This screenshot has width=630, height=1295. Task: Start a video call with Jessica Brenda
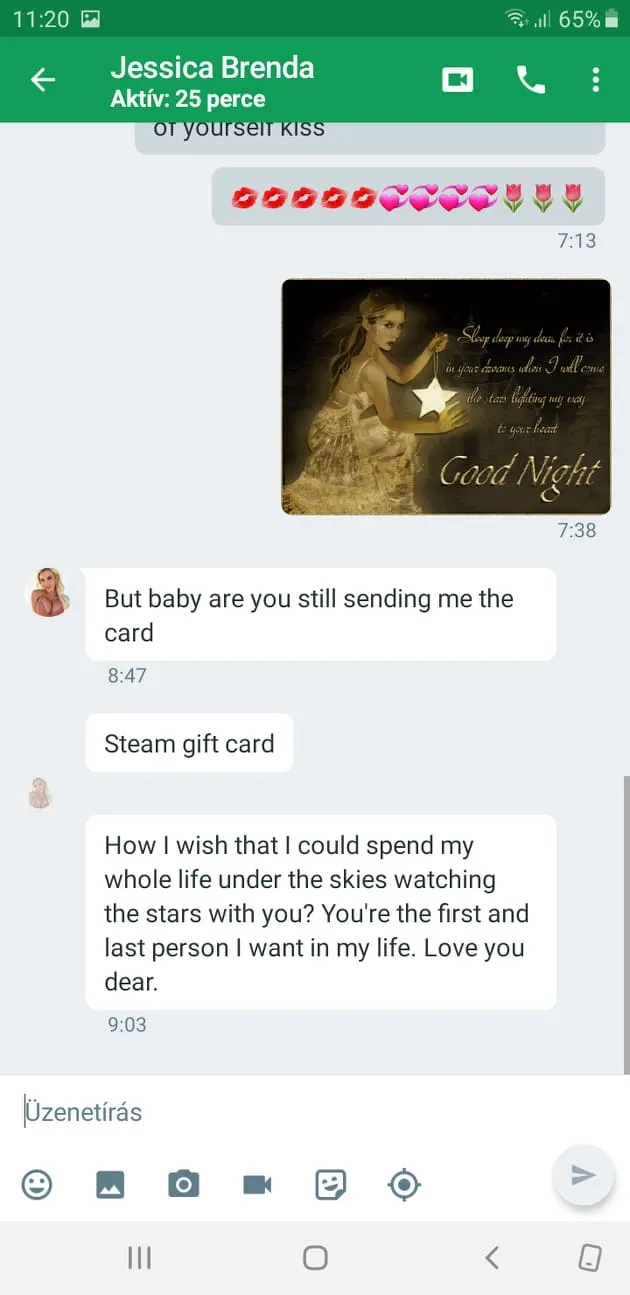(458, 80)
